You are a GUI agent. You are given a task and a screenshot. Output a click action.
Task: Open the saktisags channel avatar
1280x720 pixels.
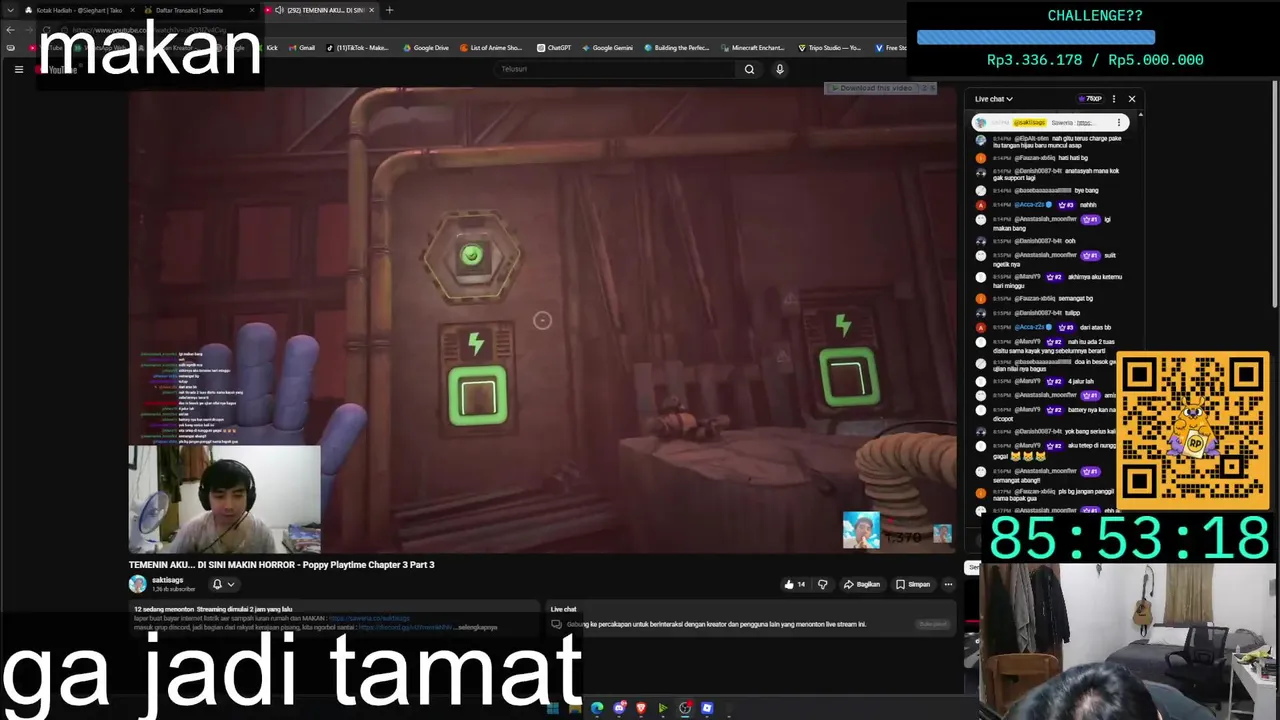pos(137,584)
